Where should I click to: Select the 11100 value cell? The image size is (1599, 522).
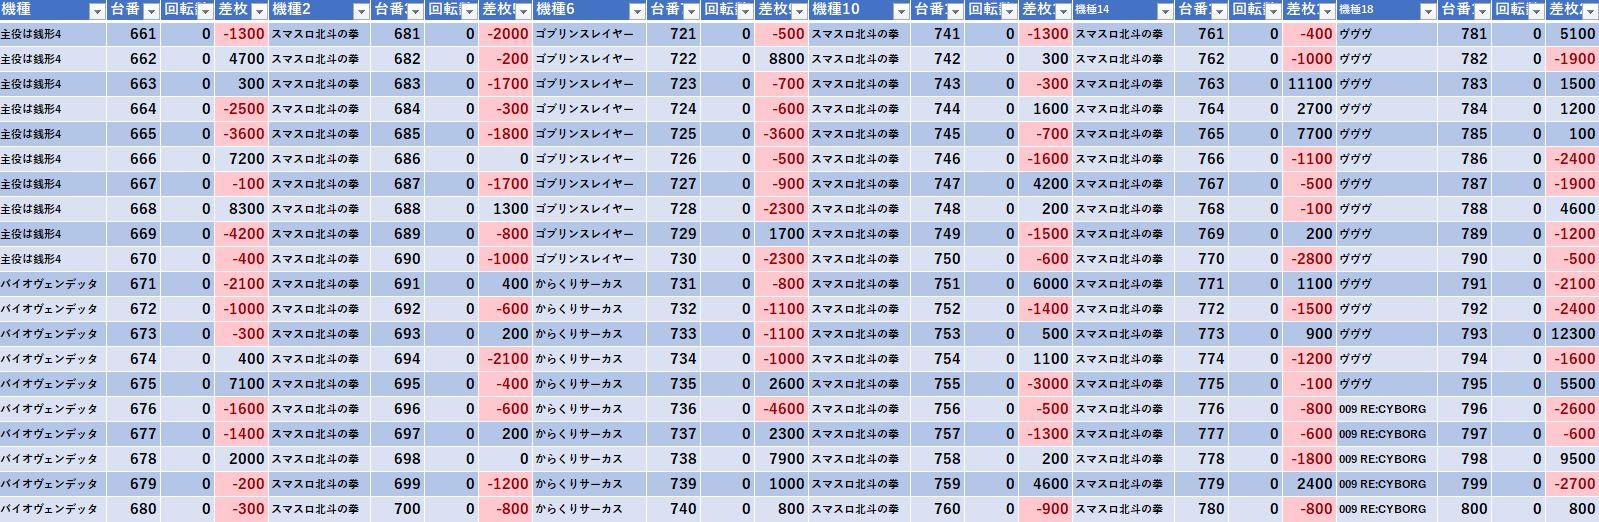click(1310, 84)
